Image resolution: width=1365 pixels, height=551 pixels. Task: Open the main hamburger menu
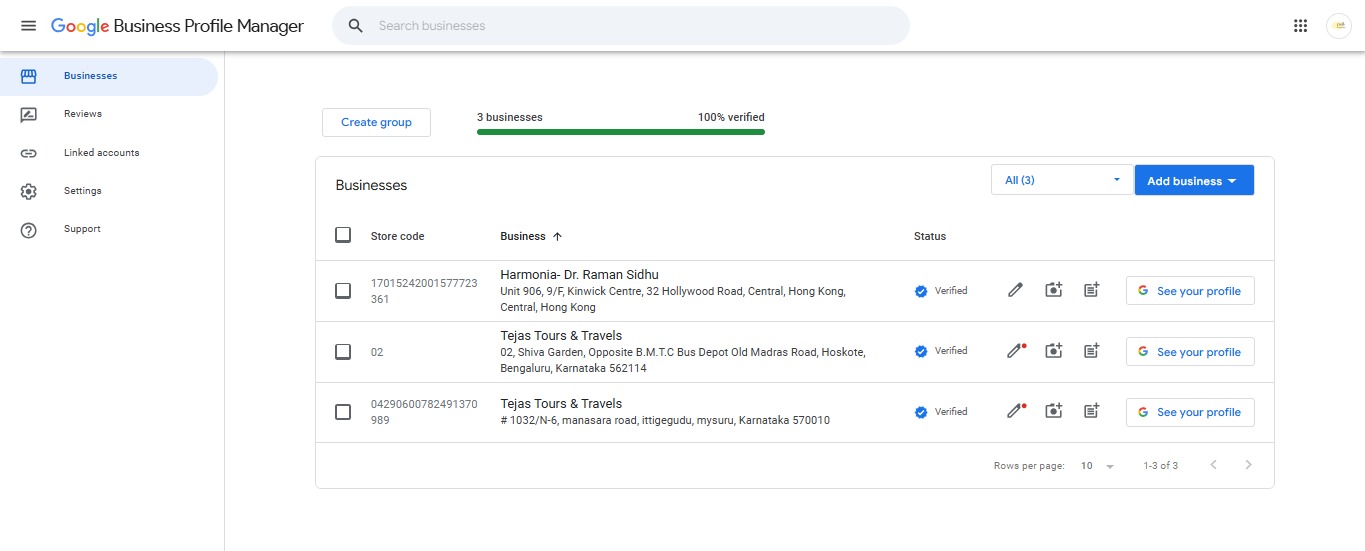point(28,26)
